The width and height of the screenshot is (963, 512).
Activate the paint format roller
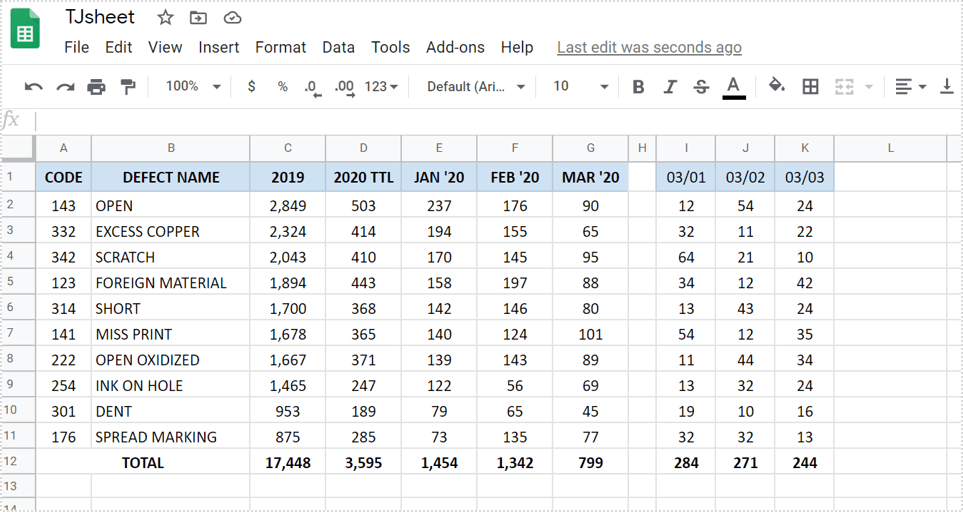(x=127, y=87)
